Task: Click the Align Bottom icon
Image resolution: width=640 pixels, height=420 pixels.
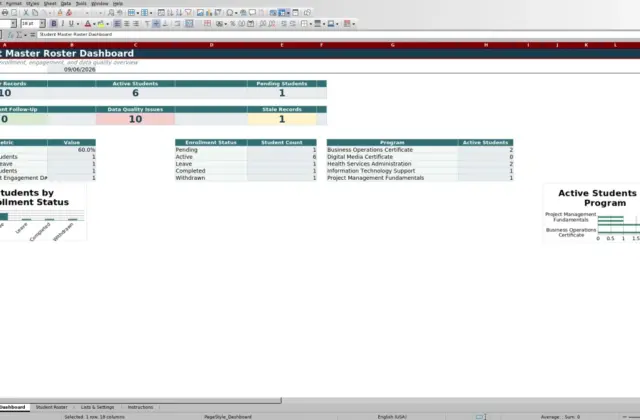Action: (165, 24)
